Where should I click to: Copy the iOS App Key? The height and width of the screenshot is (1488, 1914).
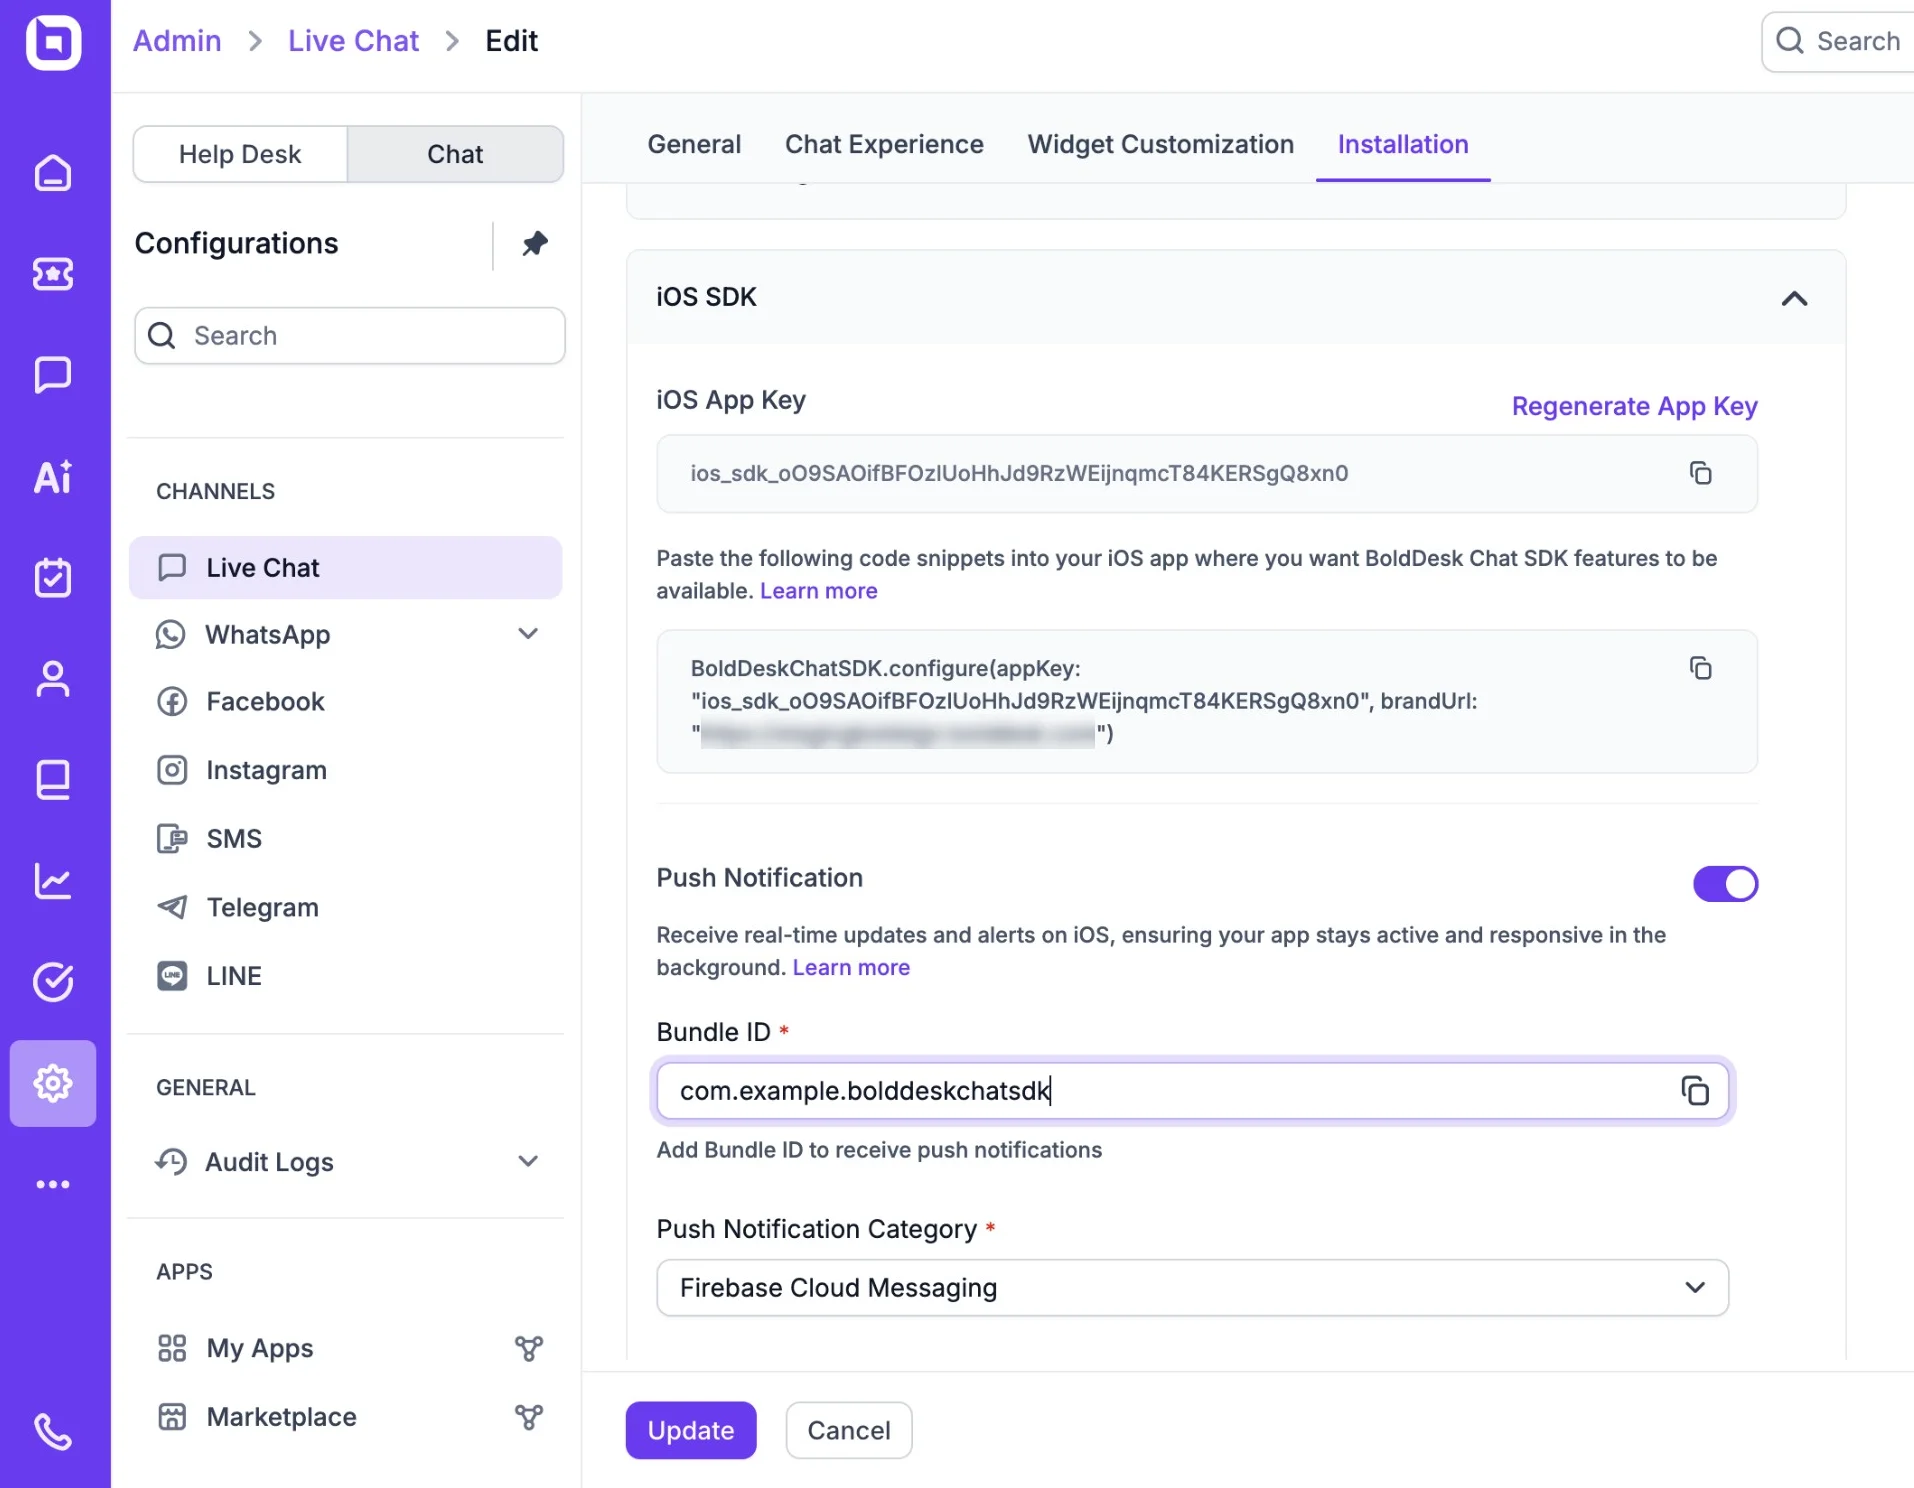pos(1700,473)
